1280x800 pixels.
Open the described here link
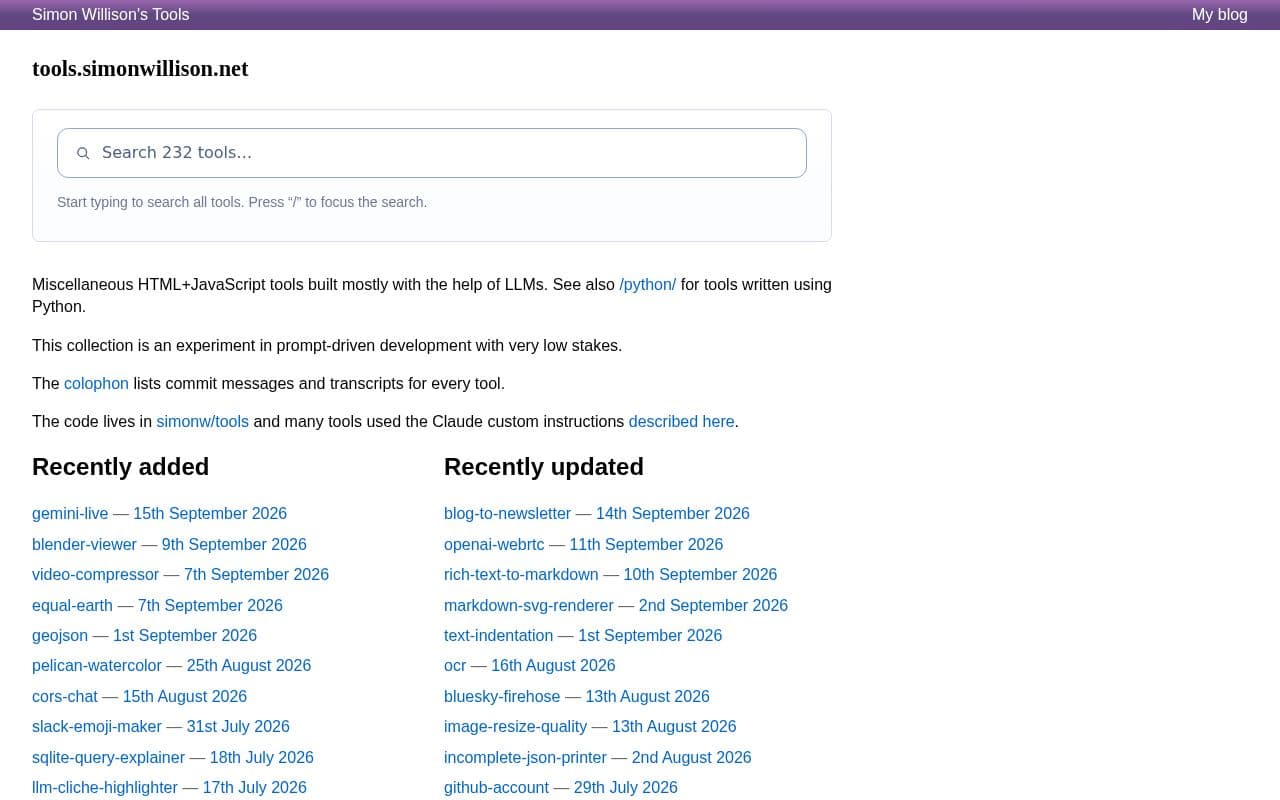(x=682, y=421)
